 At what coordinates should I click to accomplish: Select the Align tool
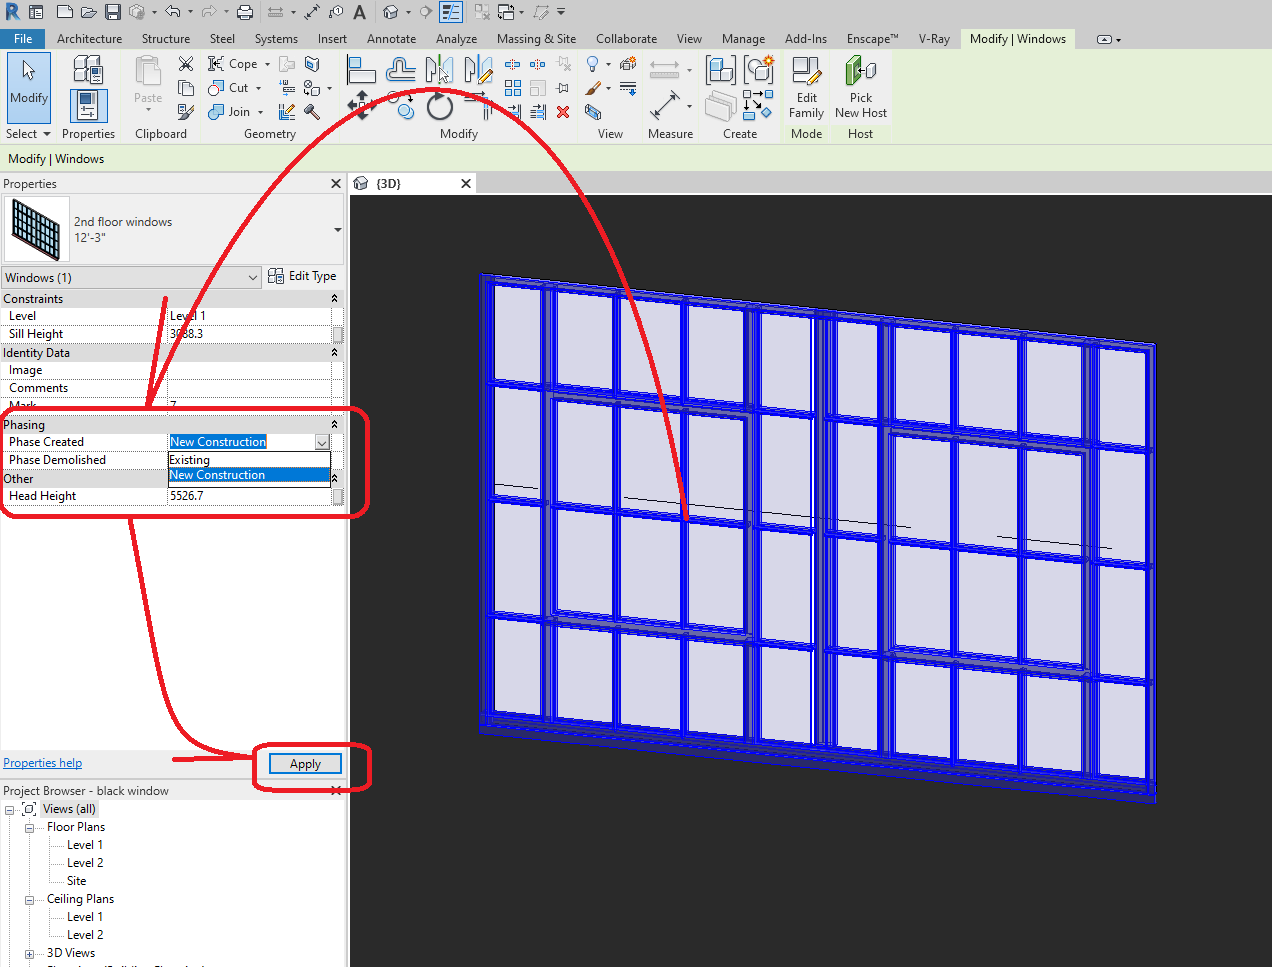[361, 68]
